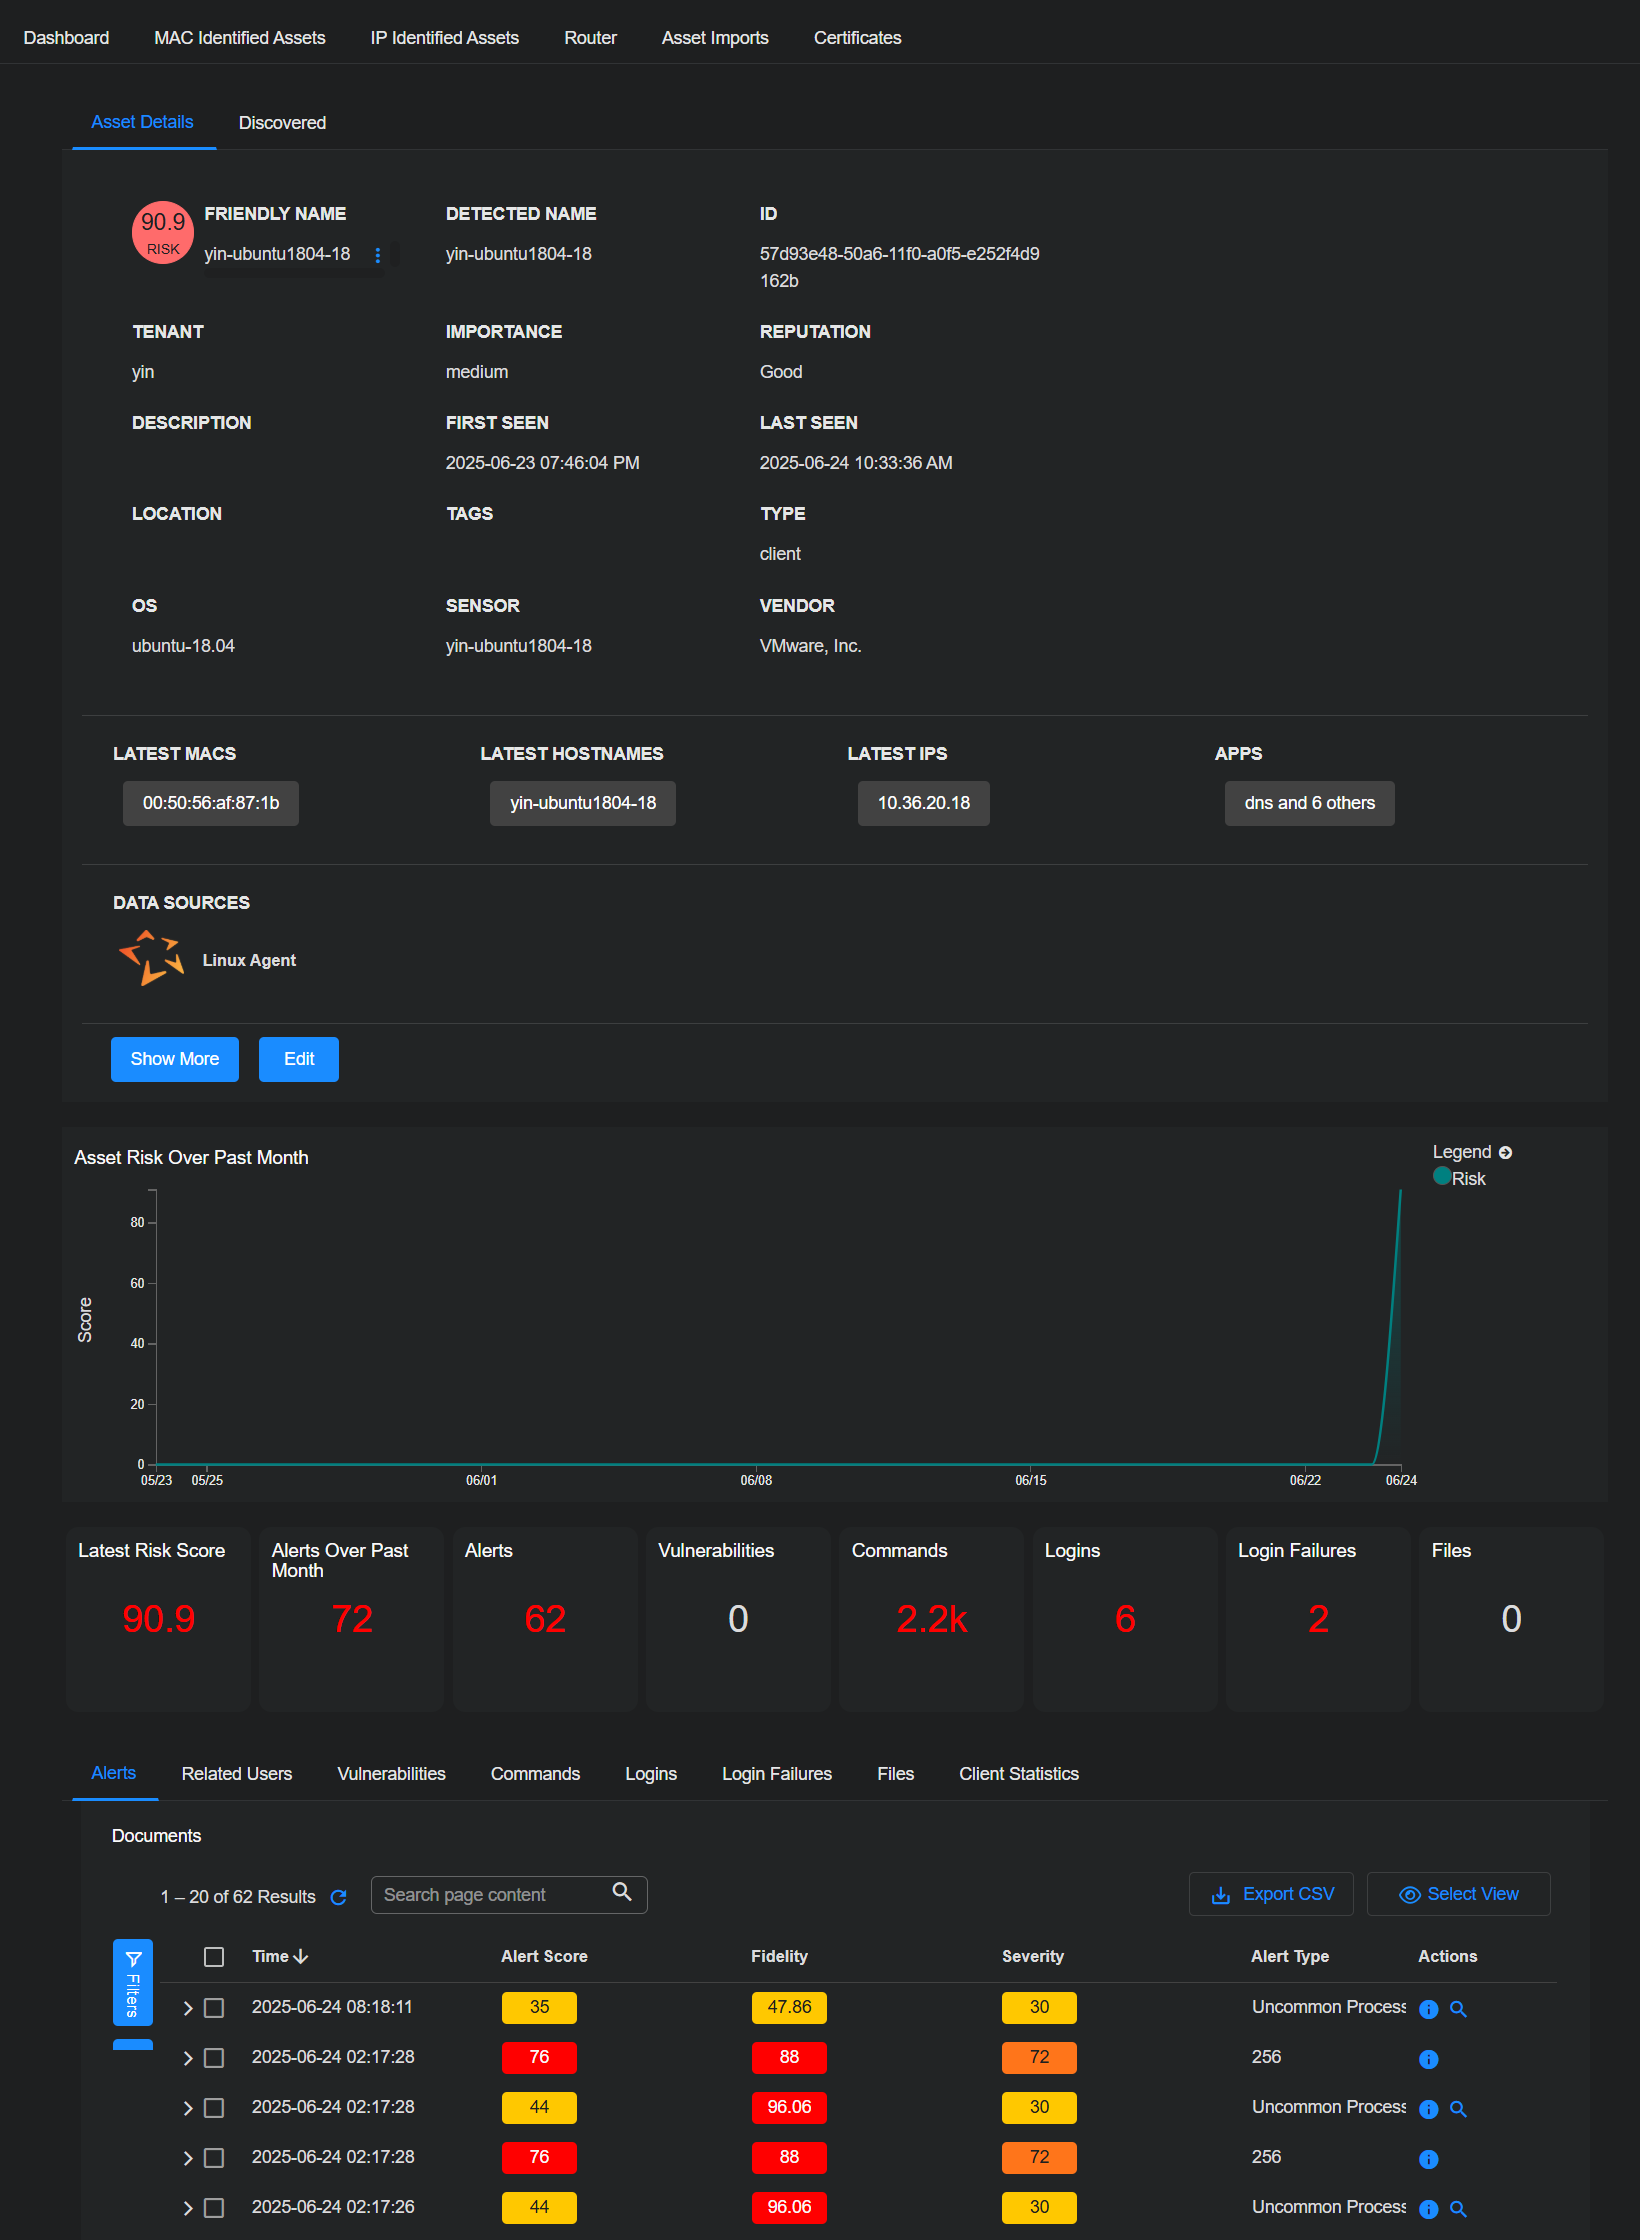
Task: Click magnifier icon for 08:18:11 alert
Action: 1458,2009
